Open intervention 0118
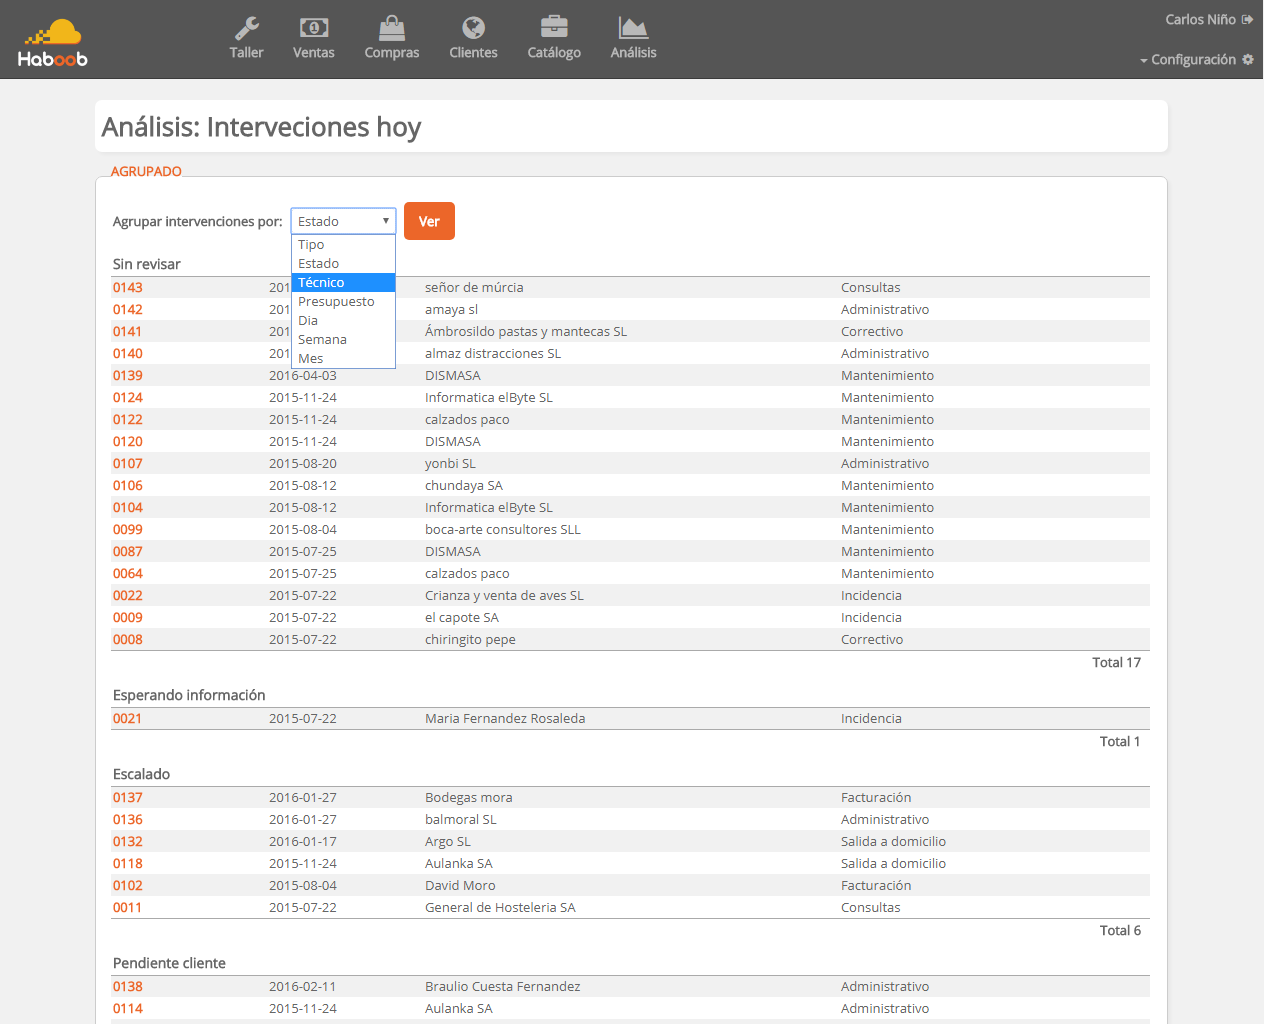The width and height of the screenshot is (1264, 1024). (x=128, y=864)
